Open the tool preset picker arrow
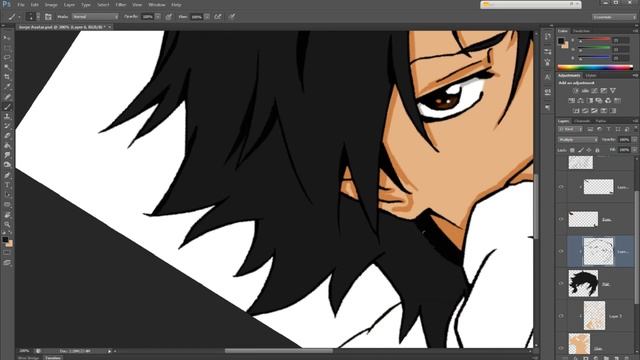640x360 pixels. click(19, 17)
